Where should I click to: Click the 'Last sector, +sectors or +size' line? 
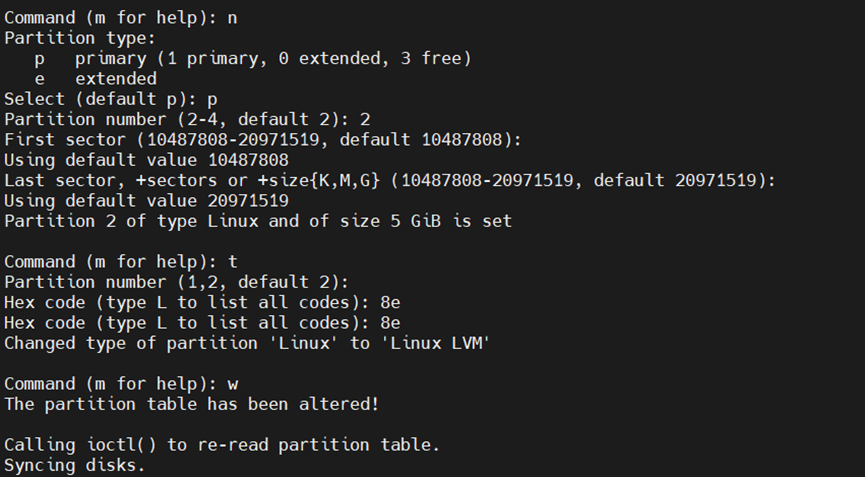click(390, 180)
